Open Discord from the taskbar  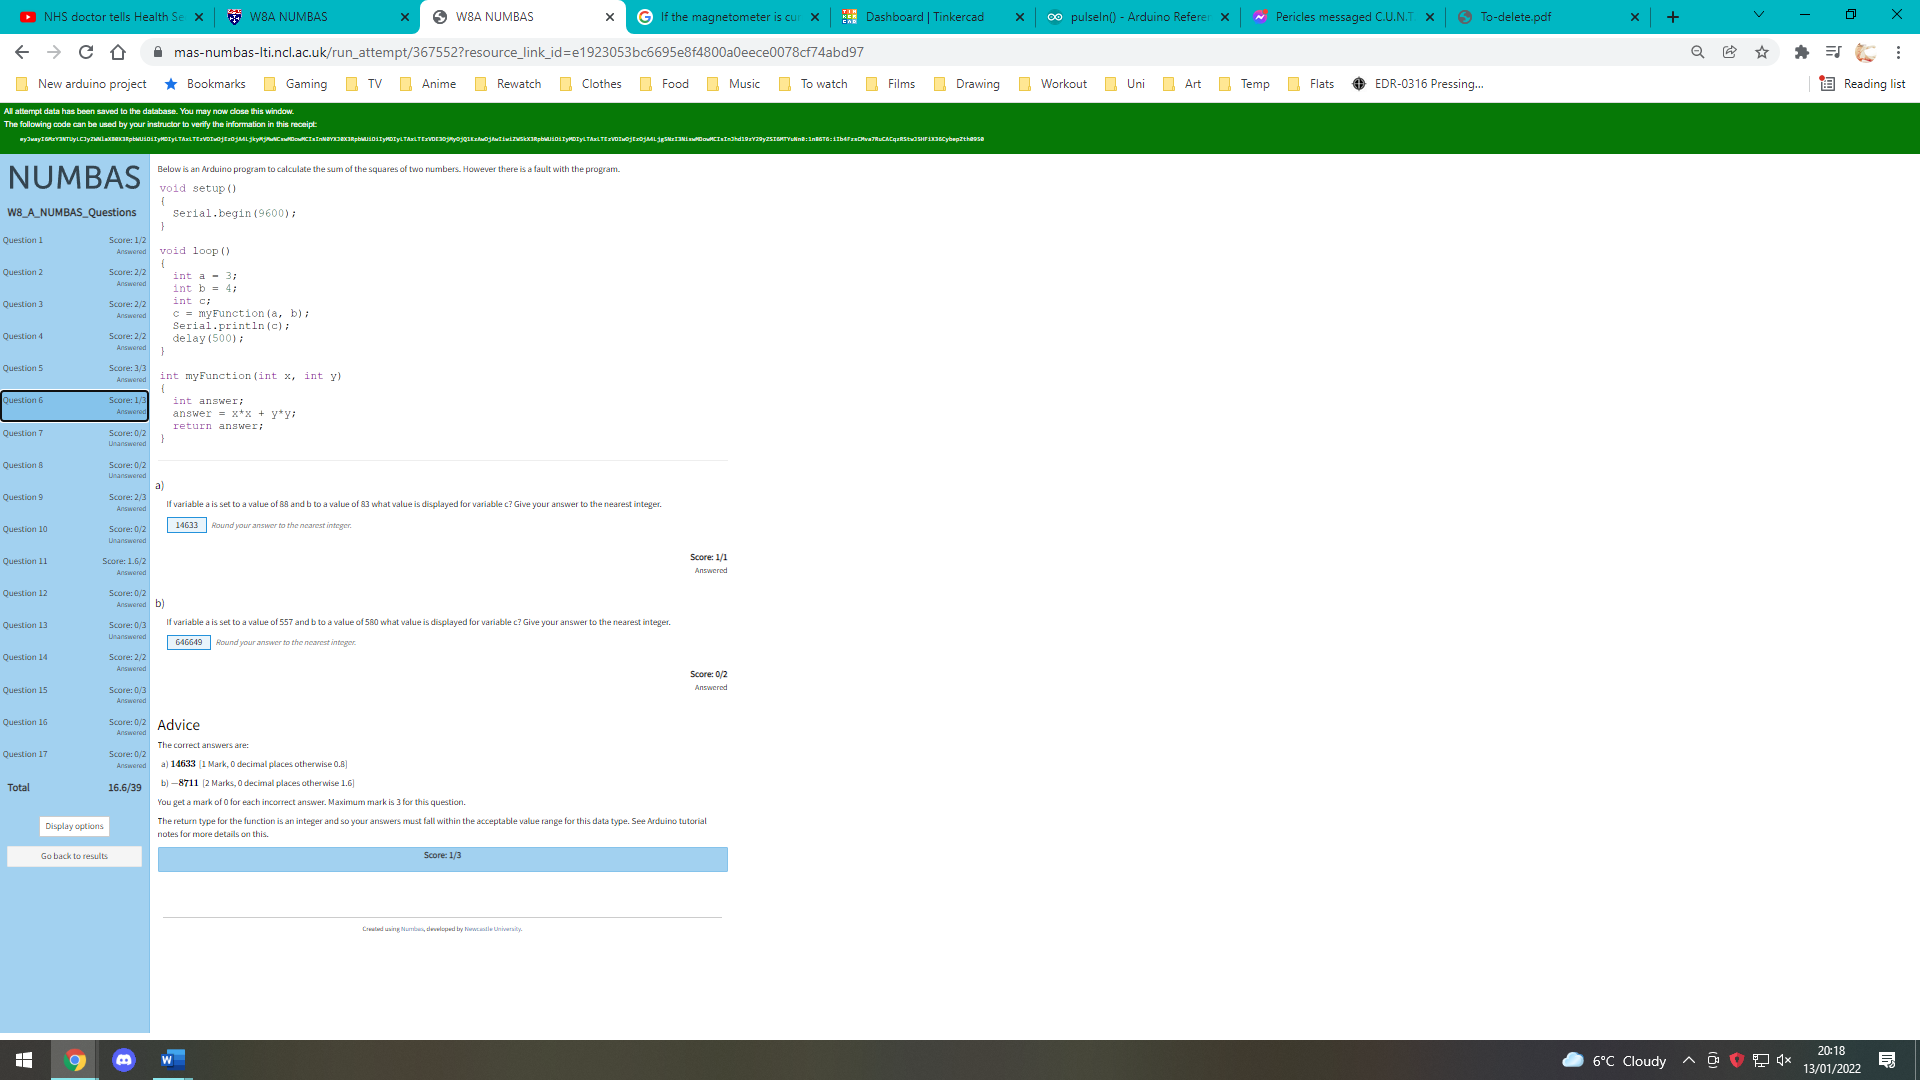pyautogui.click(x=124, y=1060)
